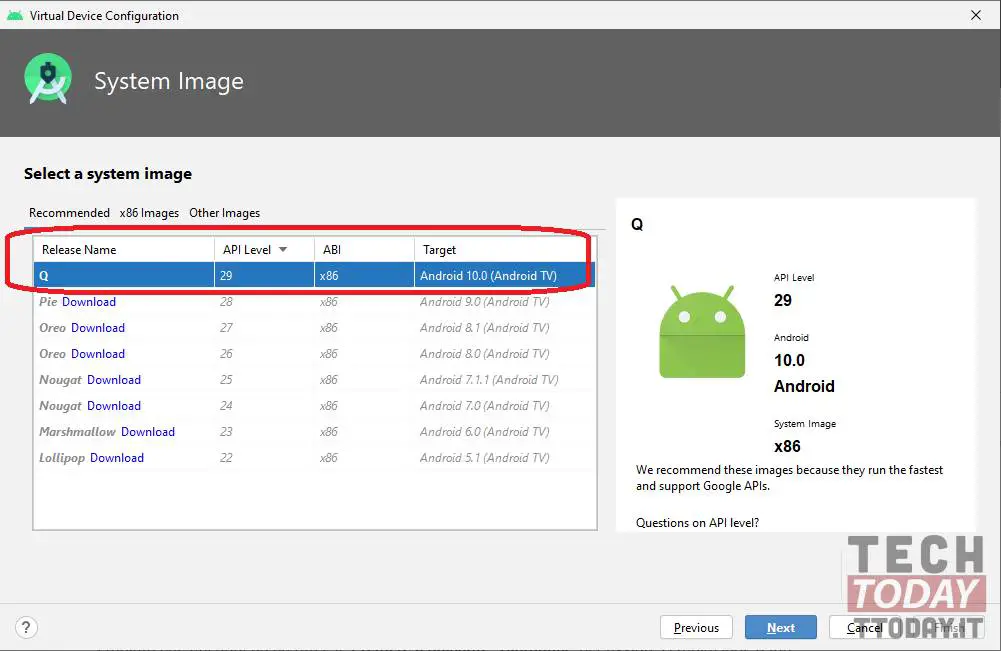Click the small Android icon in title bar
This screenshot has width=1001, height=651.
click(15, 15)
